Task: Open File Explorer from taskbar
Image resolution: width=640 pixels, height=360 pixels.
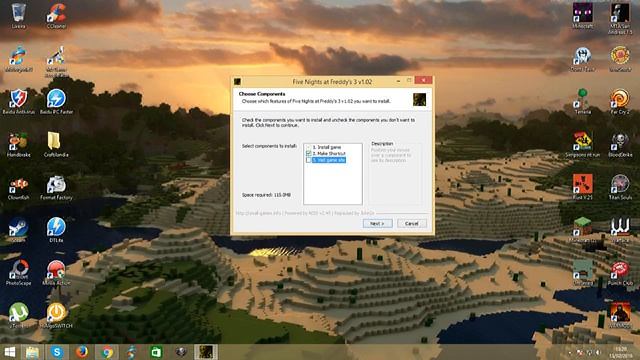Action: click(32, 352)
